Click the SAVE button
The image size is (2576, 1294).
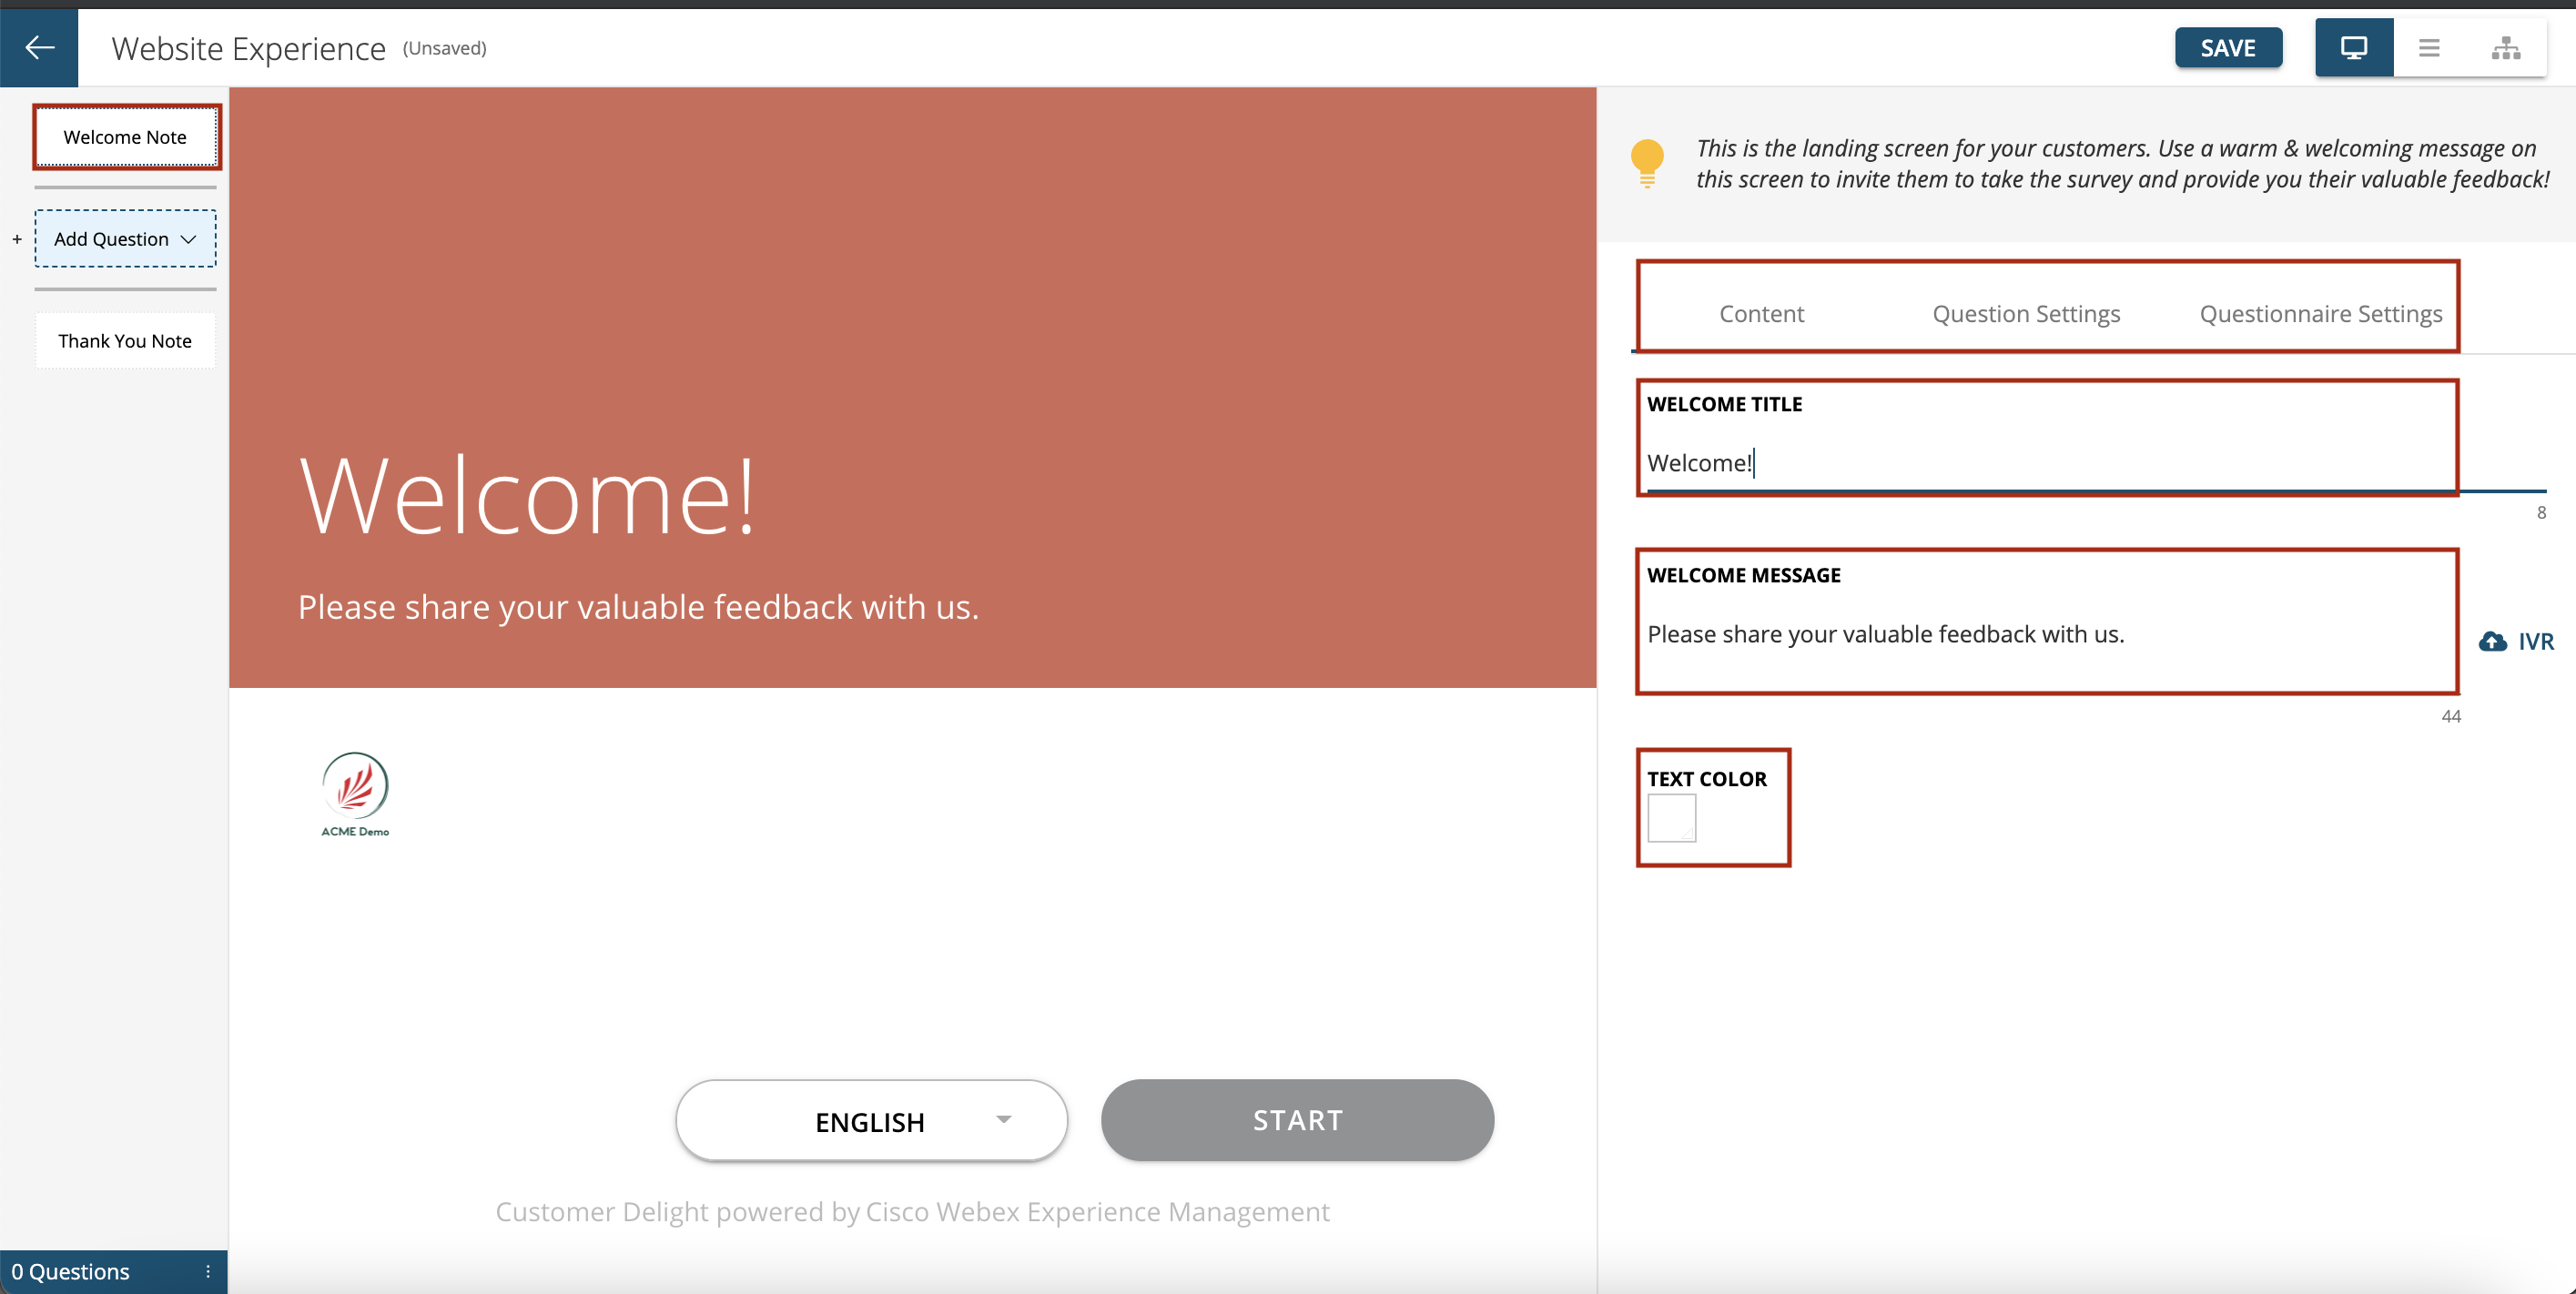[x=2227, y=46]
